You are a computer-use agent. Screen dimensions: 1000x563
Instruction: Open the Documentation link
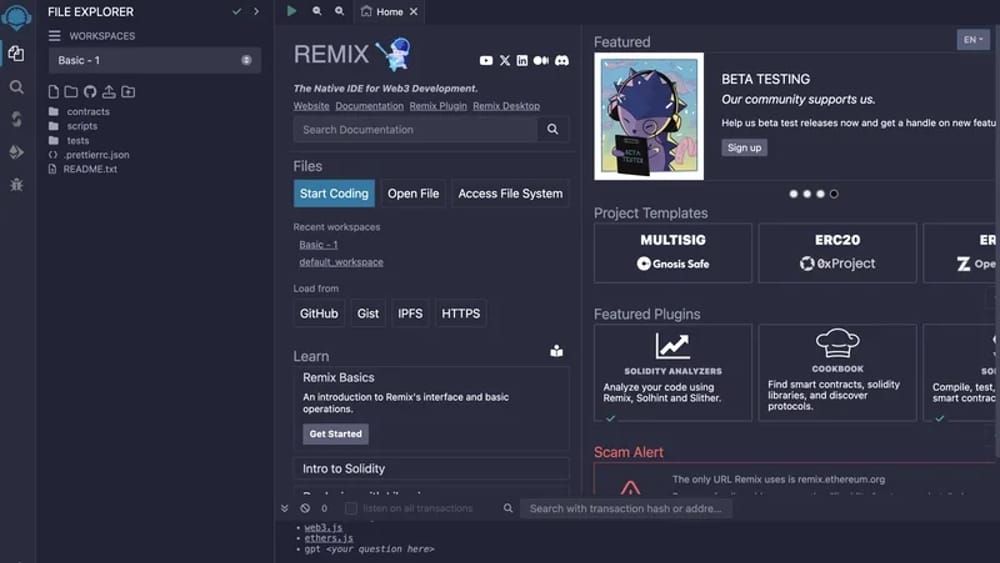coord(369,106)
